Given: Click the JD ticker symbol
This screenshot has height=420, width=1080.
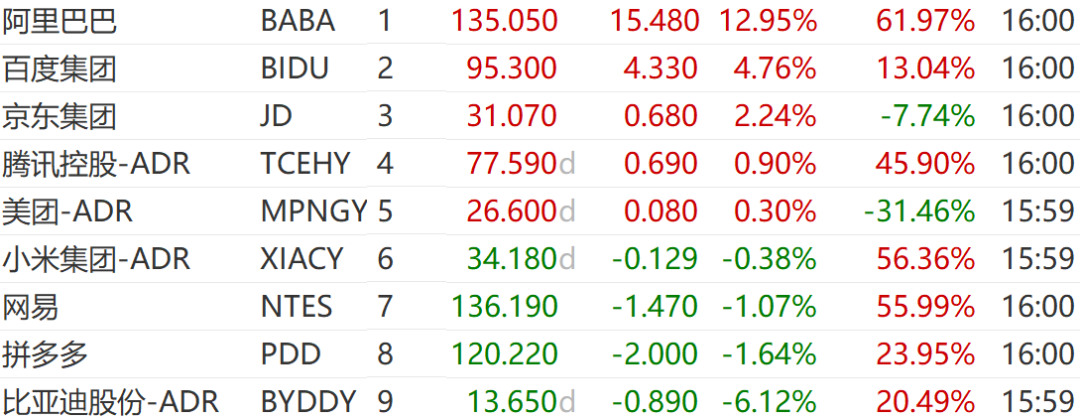Looking at the screenshot, I should (x=277, y=116).
